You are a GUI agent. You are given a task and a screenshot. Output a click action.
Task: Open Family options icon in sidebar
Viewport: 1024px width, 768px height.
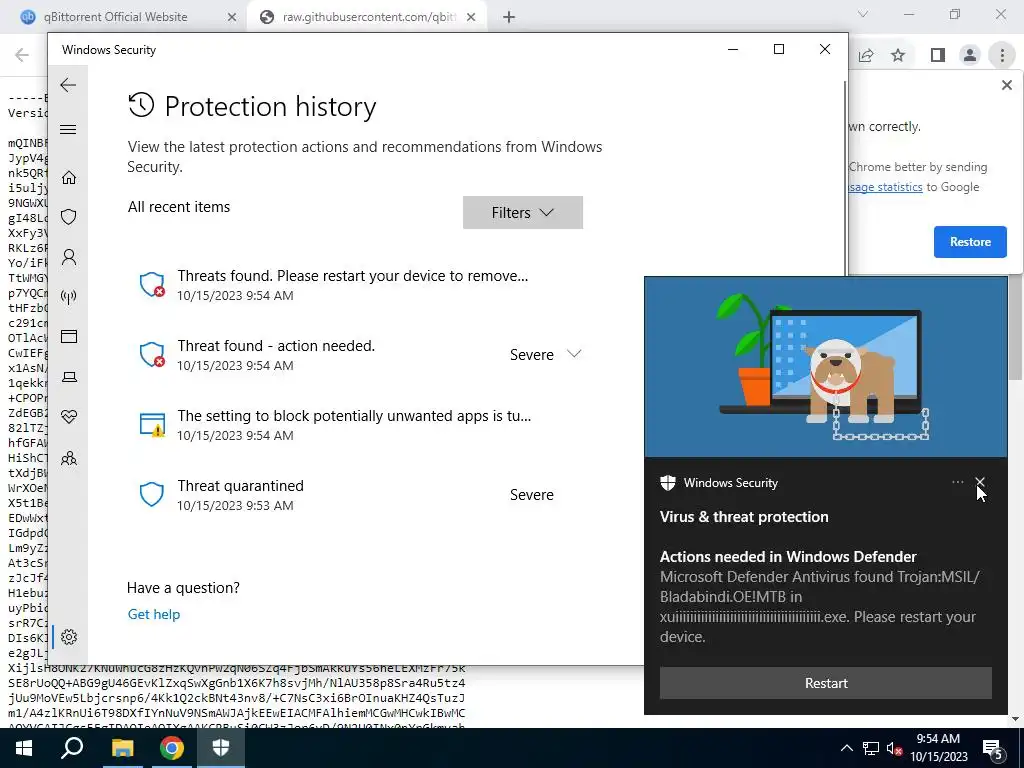(x=69, y=458)
